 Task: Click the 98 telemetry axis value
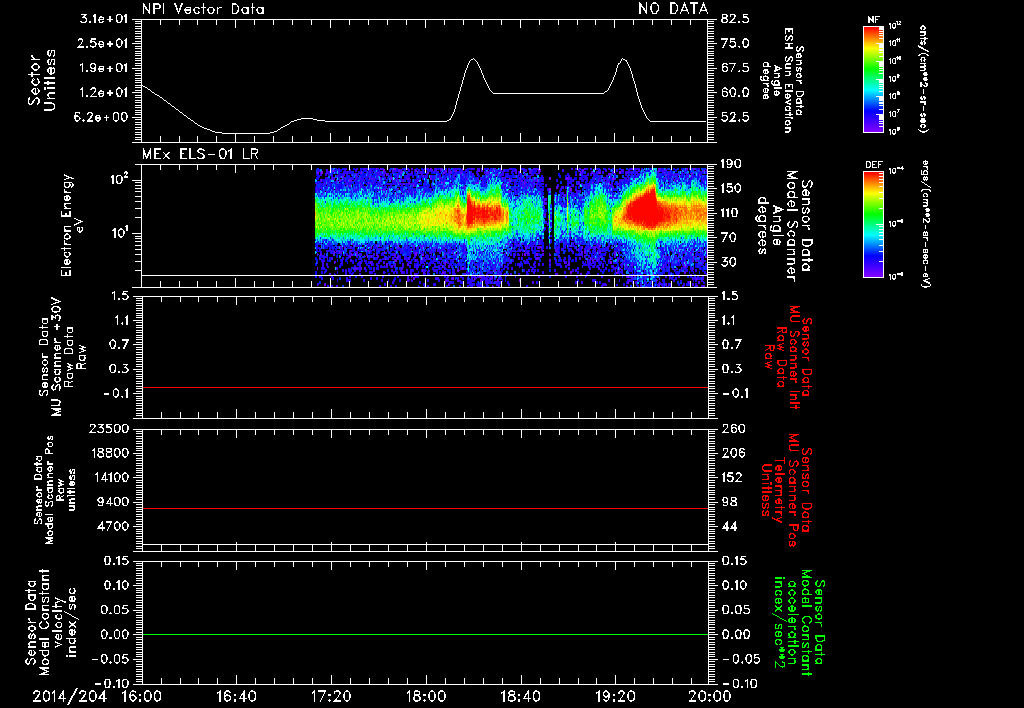(x=730, y=502)
